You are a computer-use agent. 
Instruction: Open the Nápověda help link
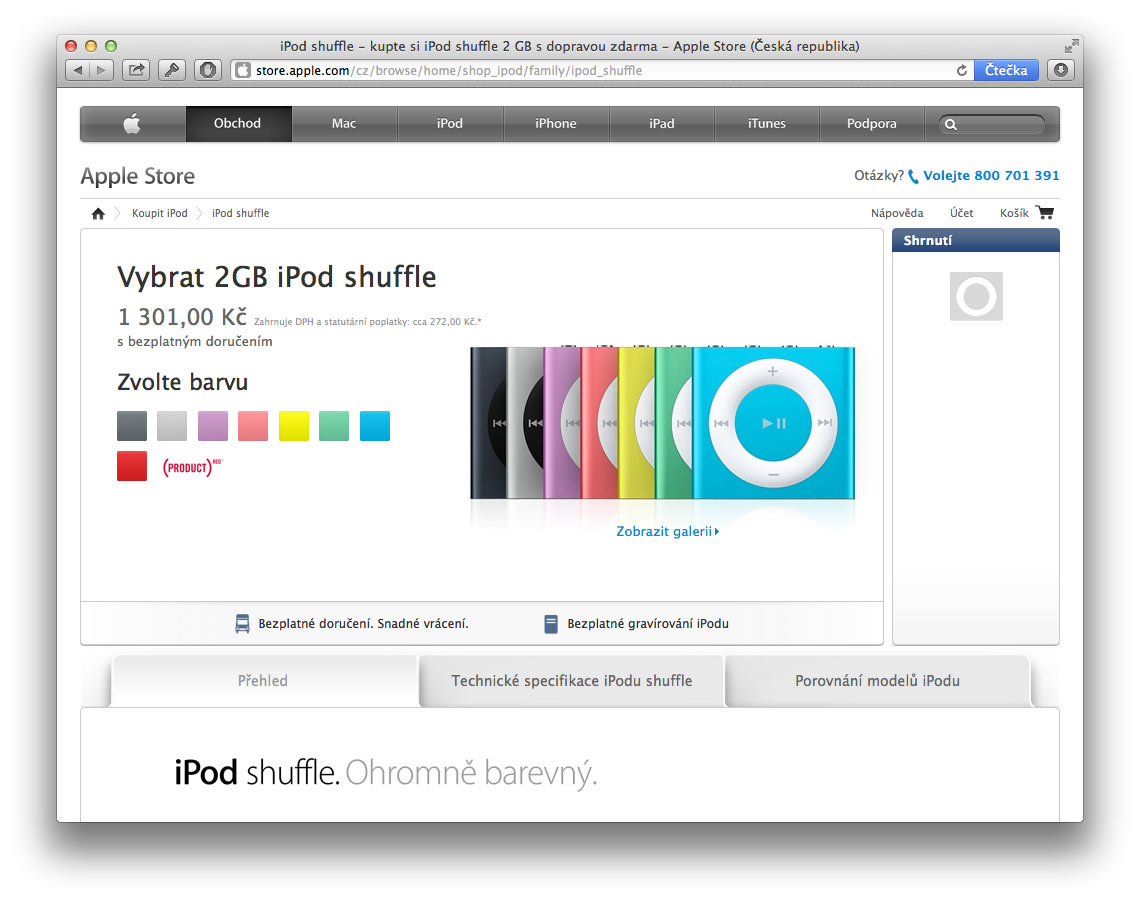(896, 213)
